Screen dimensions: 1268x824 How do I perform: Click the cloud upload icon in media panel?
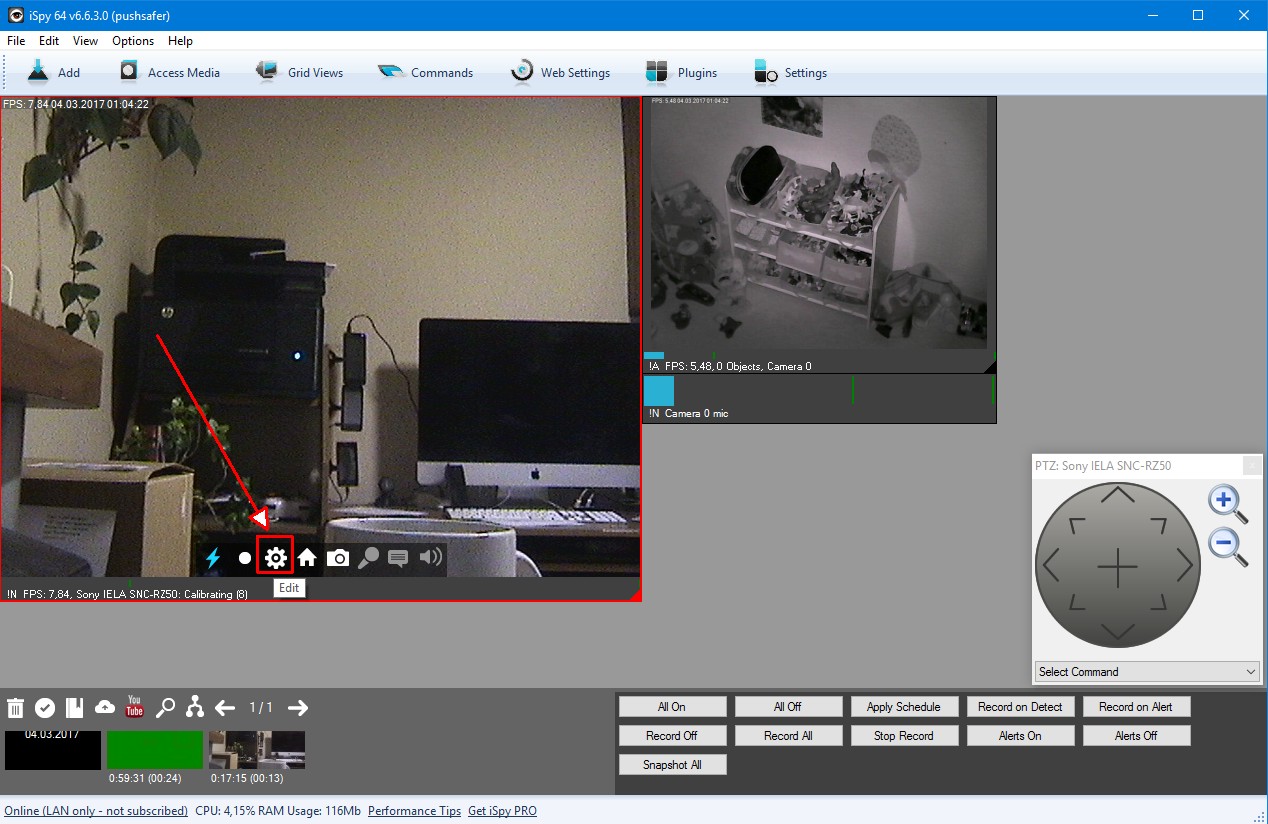(105, 708)
